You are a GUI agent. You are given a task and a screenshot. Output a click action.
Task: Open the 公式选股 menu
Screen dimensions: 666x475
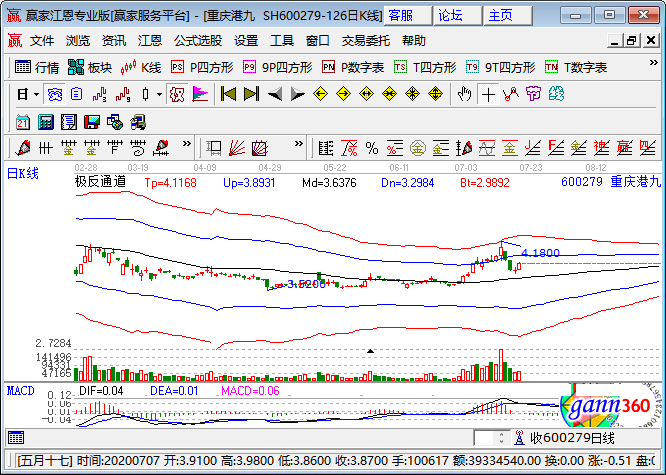click(x=198, y=41)
